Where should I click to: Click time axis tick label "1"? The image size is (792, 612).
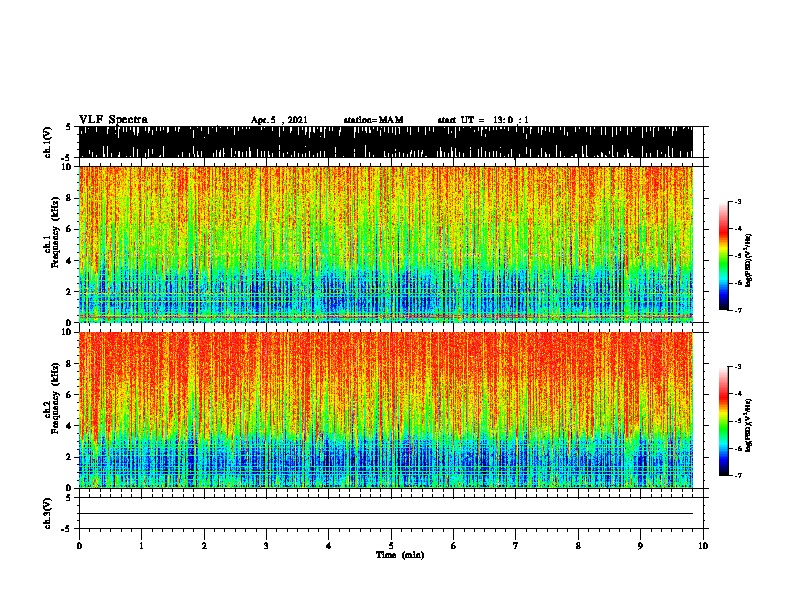tap(141, 546)
